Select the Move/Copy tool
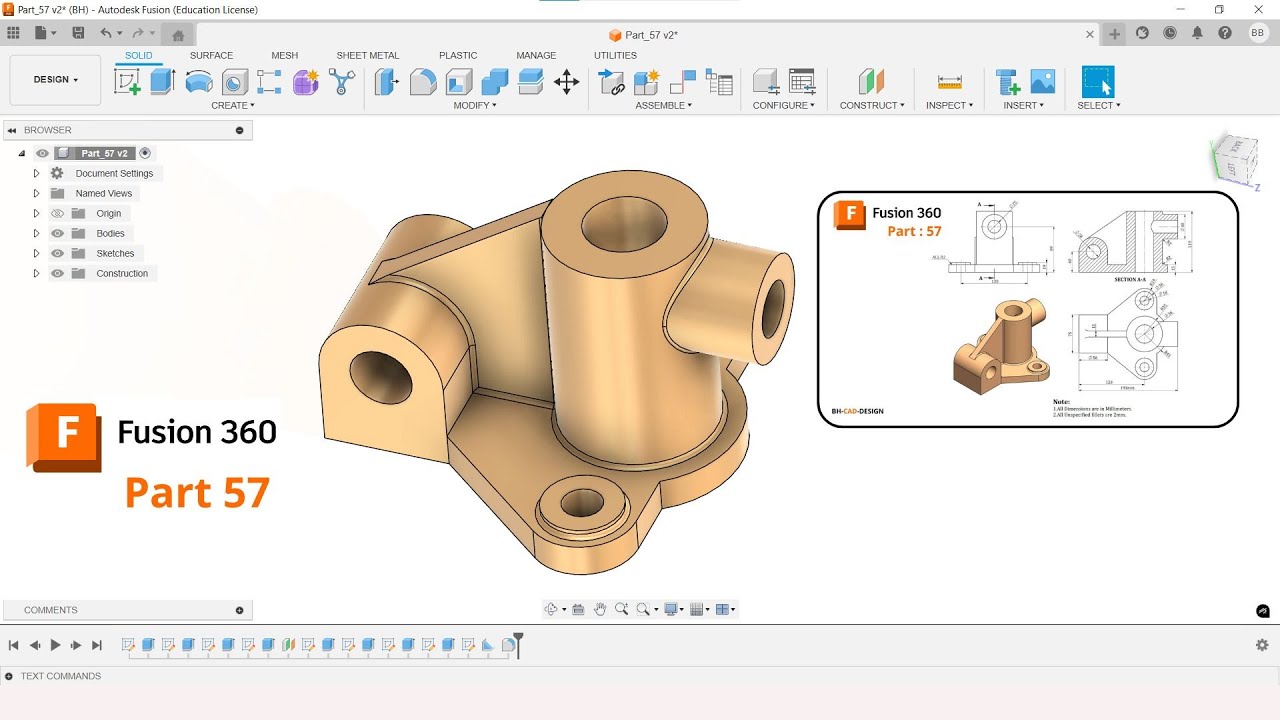Viewport: 1280px width, 720px height. coord(567,82)
